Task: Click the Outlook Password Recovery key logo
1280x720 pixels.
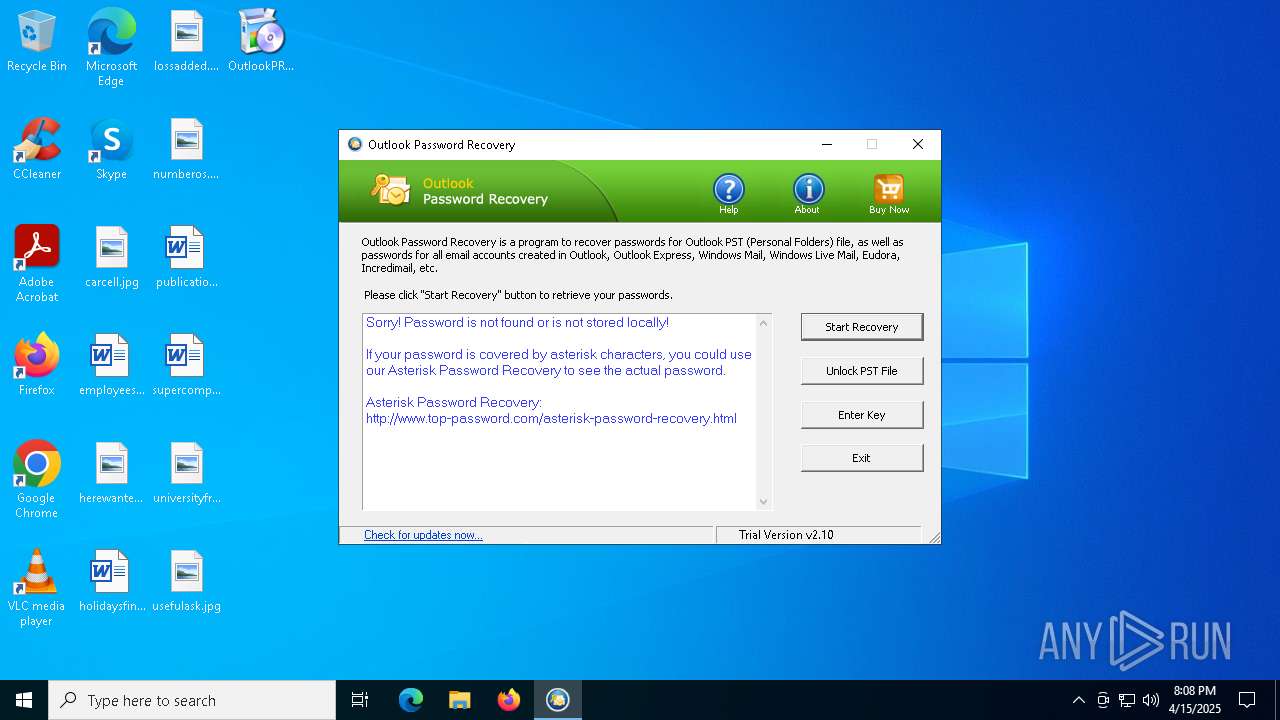Action: [390, 188]
